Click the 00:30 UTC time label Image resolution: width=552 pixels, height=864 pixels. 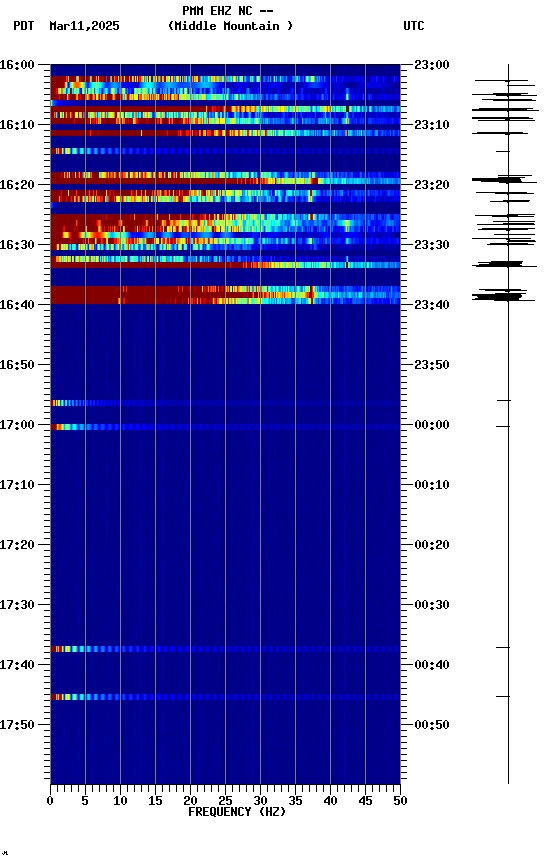coord(432,605)
